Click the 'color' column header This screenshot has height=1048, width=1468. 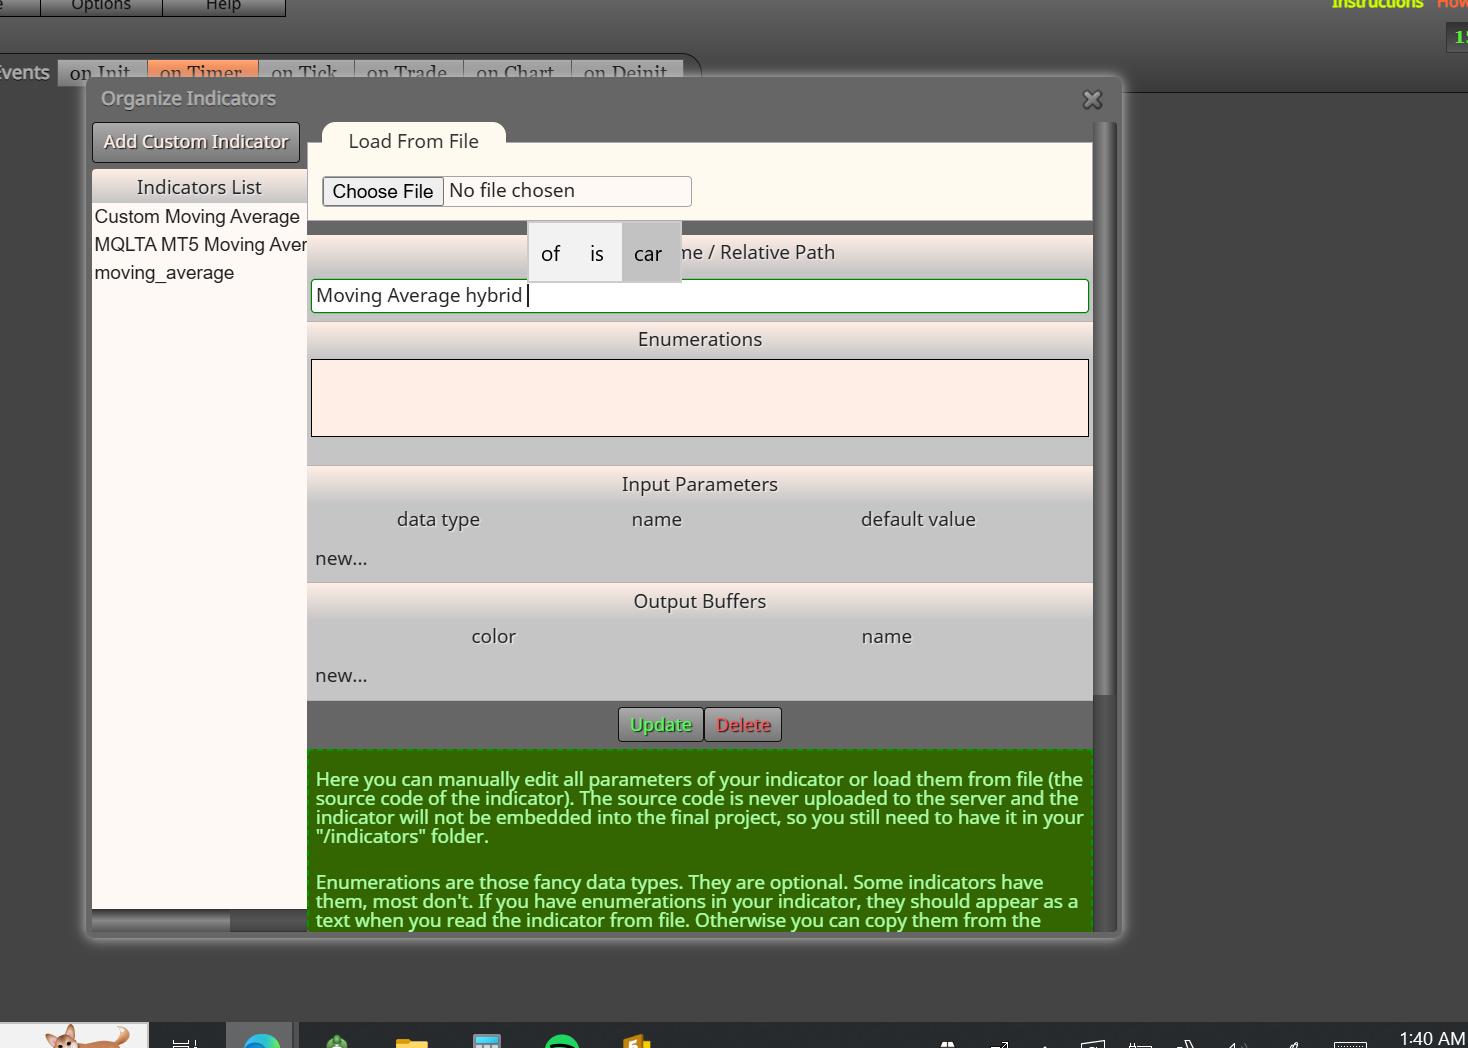493,637
